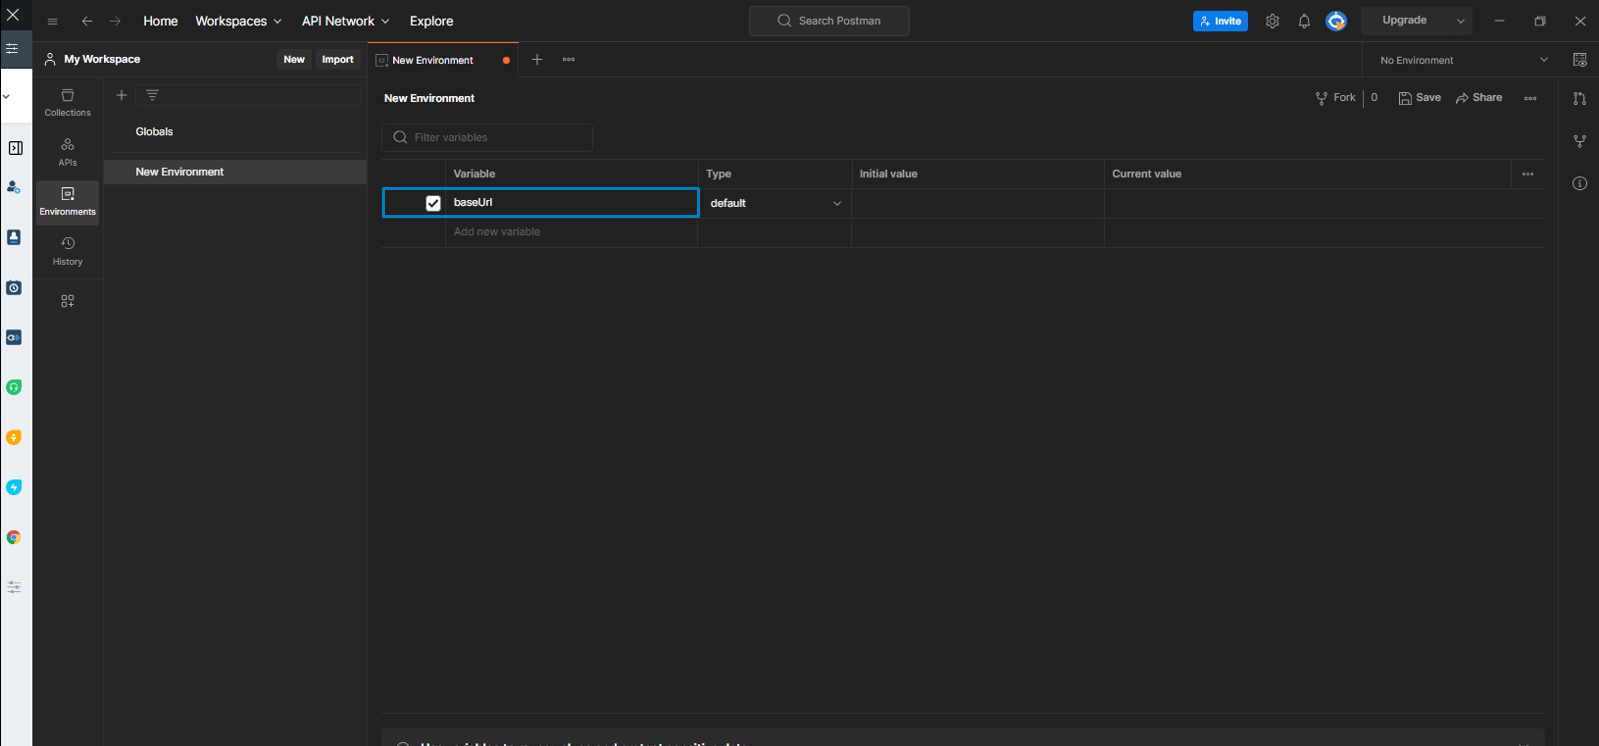Click the Import button
The width and height of the screenshot is (1599, 746).
tap(338, 60)
